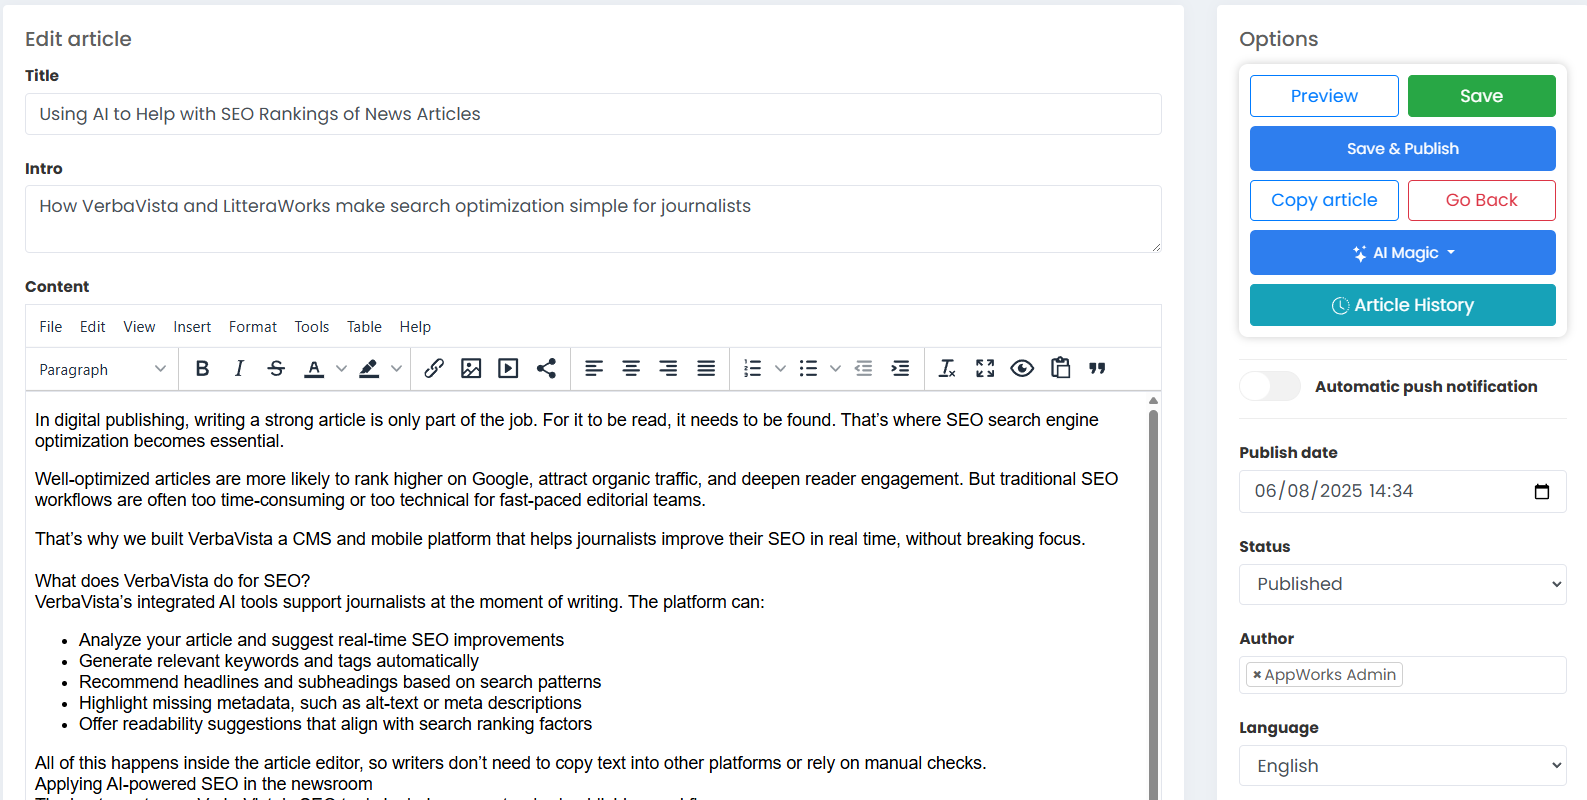
Task: Open the Help menu
Action: 415,327
